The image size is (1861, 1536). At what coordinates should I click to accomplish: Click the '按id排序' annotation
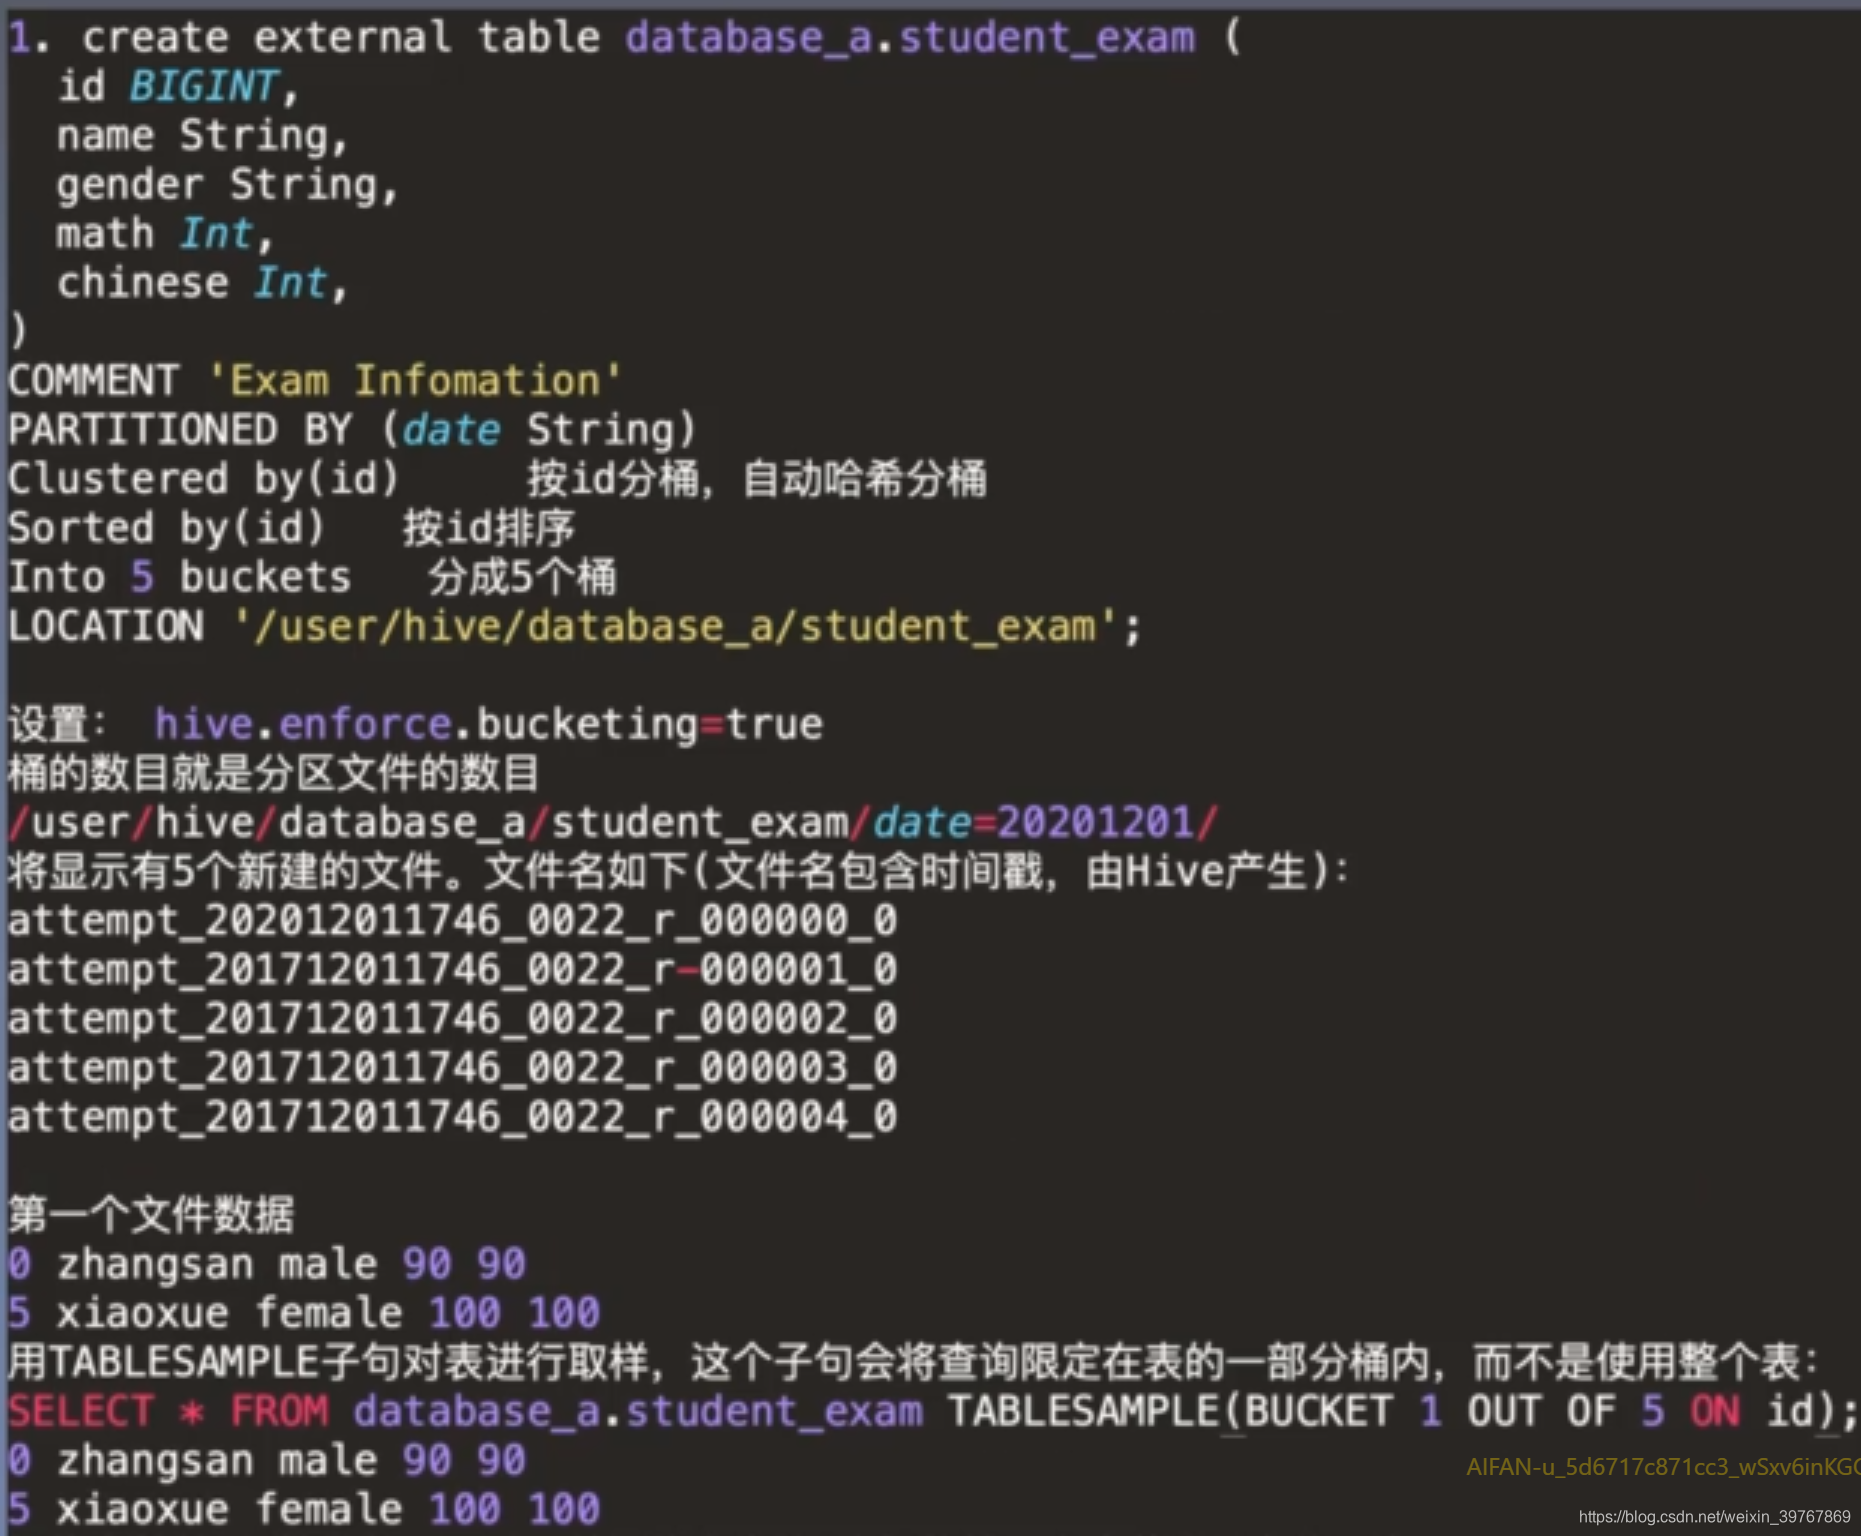pos(489,528)
